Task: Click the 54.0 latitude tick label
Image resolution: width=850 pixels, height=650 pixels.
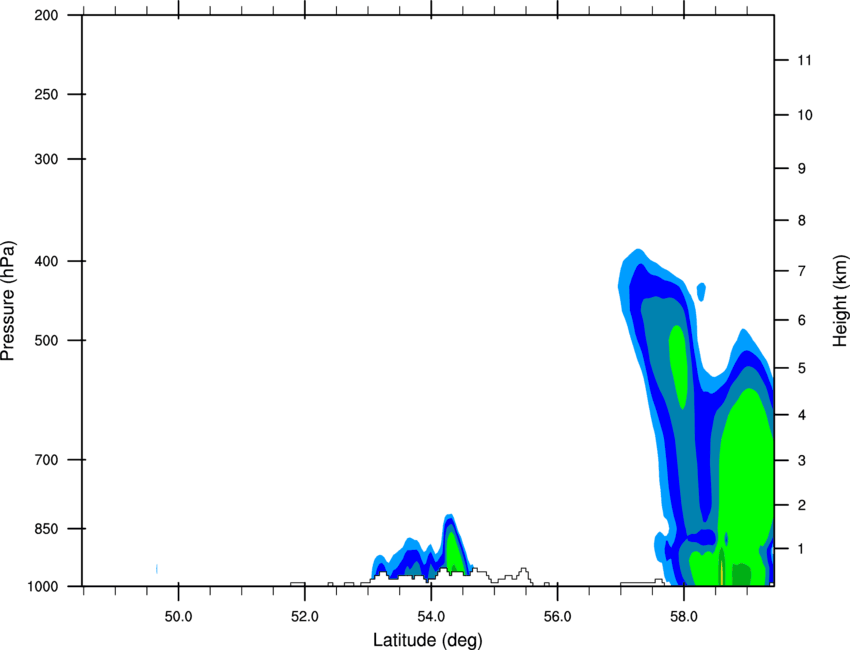Action: coord(431,616)
